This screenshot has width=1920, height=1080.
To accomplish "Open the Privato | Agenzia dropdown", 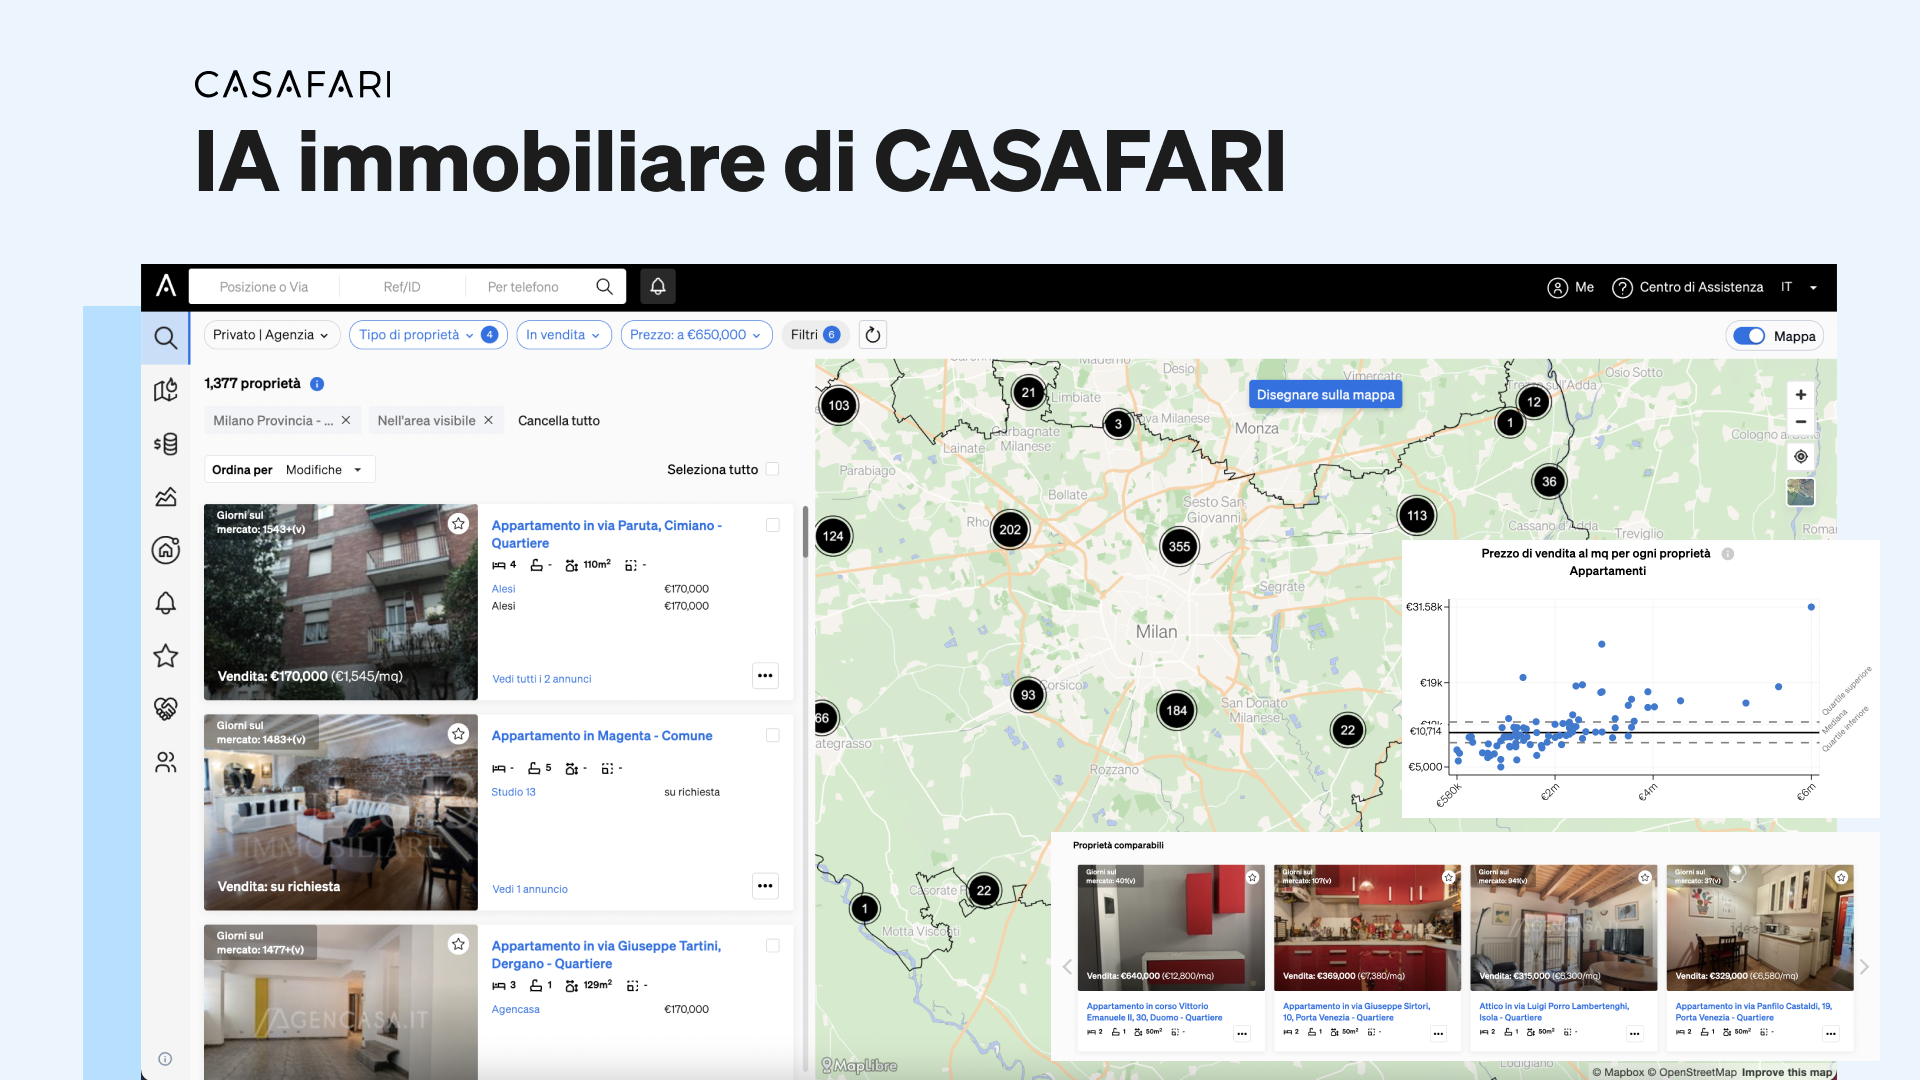I will pos(272,335).
